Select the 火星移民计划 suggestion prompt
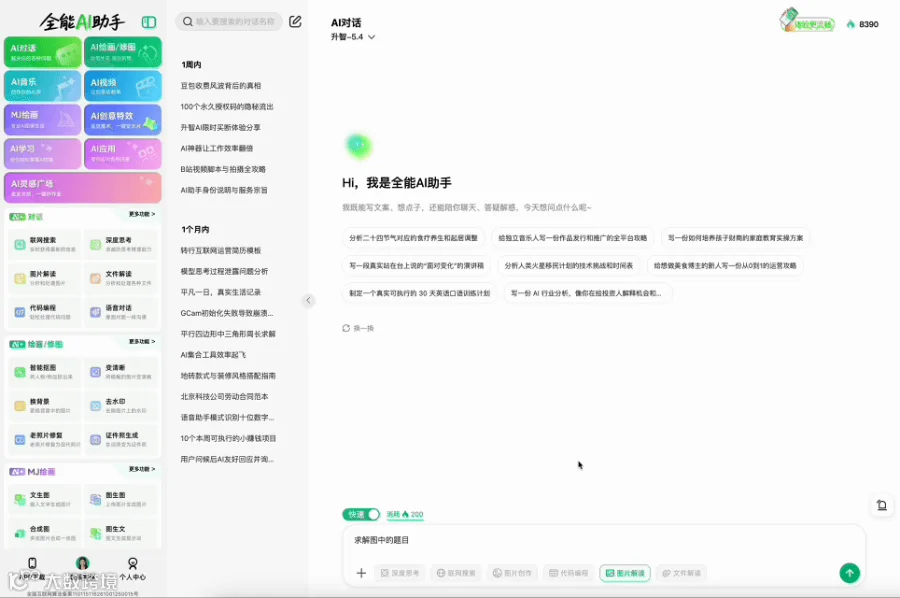900x598 pixels. [569, 265]
